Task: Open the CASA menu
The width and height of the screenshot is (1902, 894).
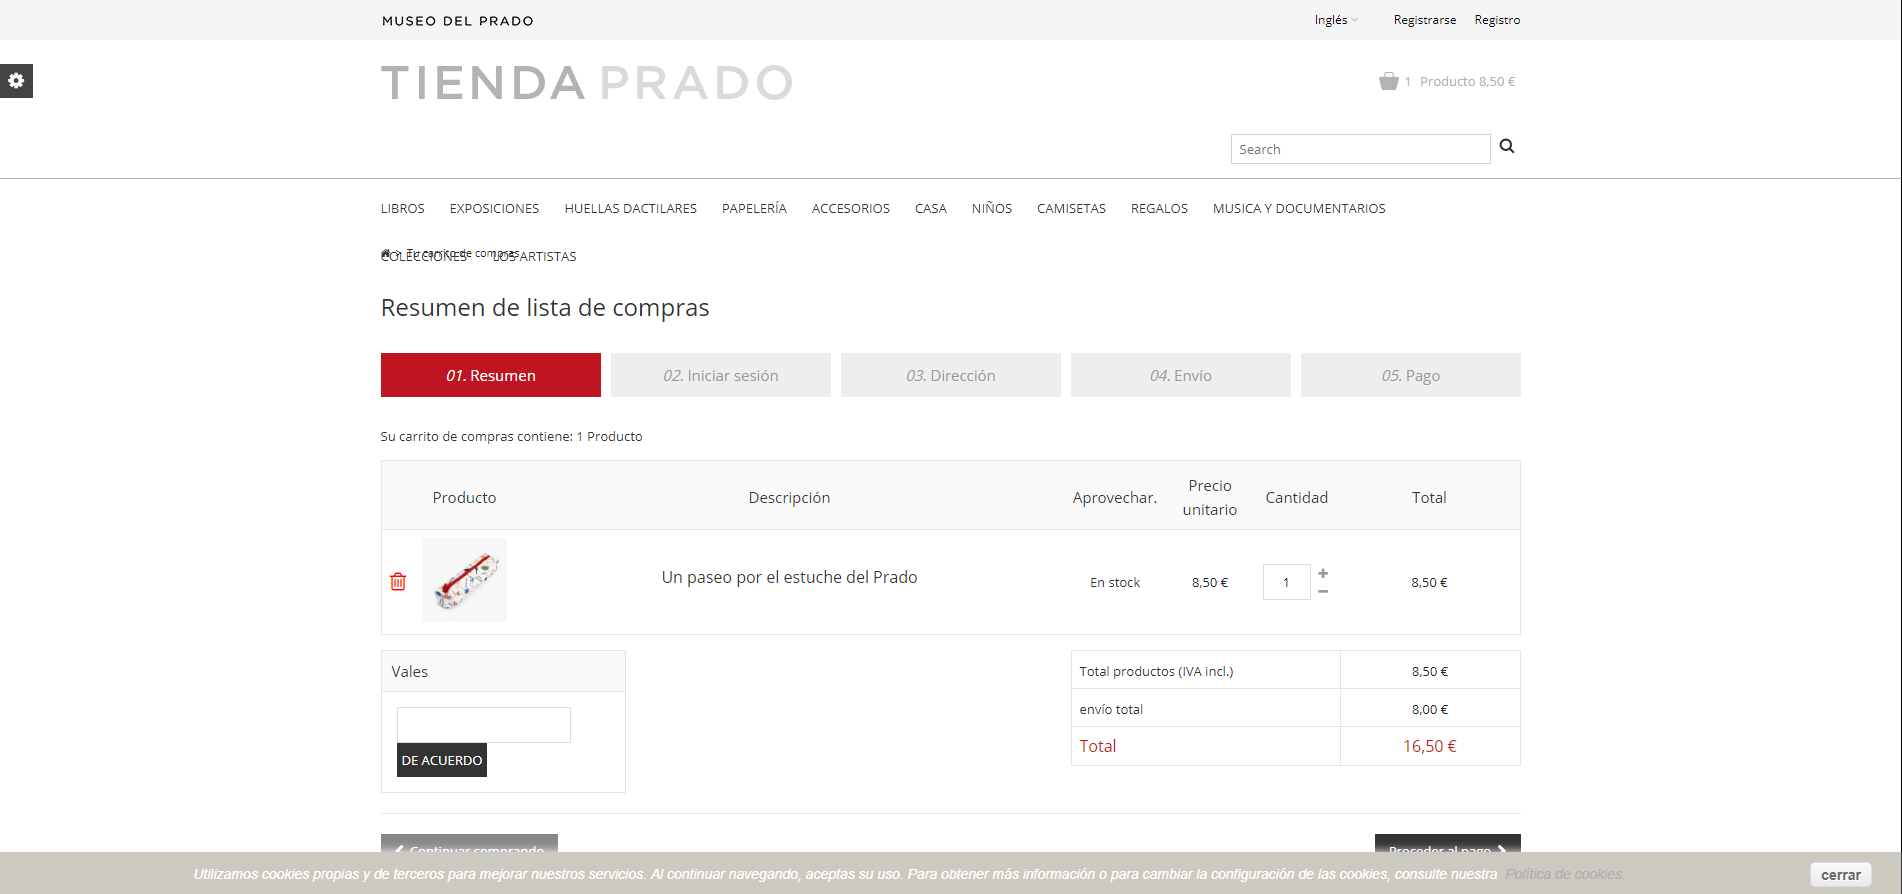Action: click(931, 209)
